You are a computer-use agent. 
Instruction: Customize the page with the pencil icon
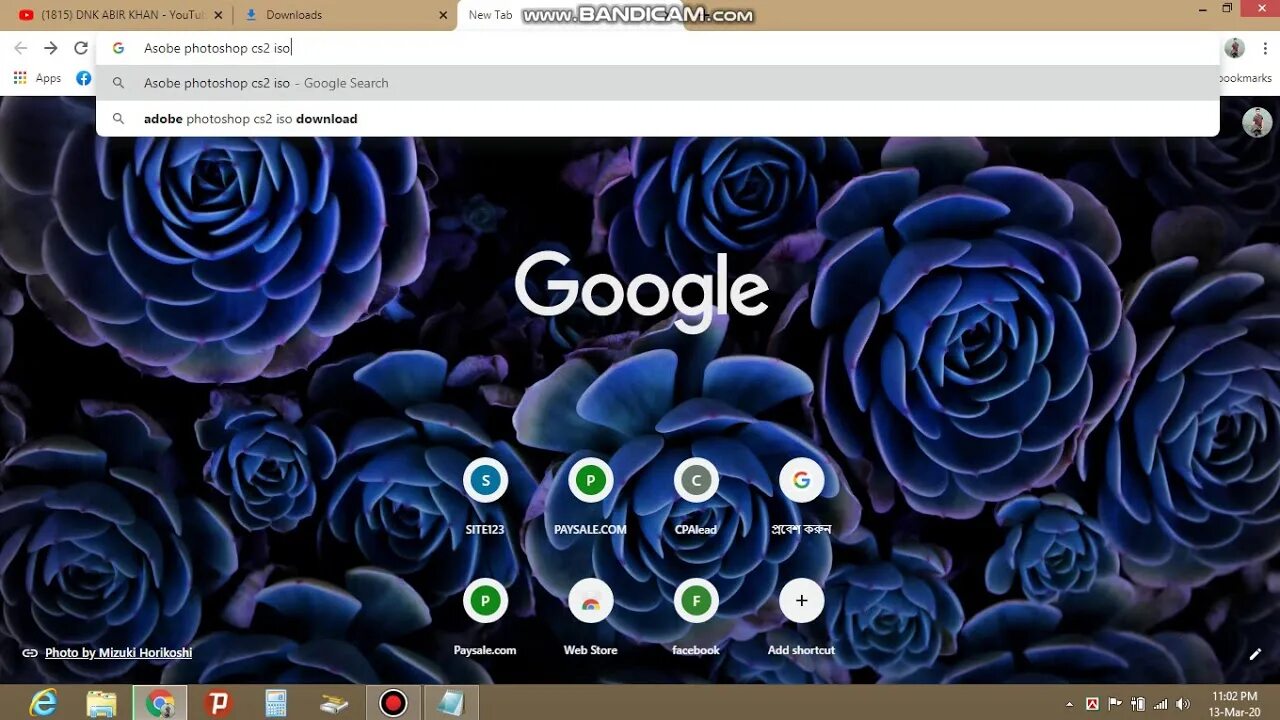[1255, 654]
